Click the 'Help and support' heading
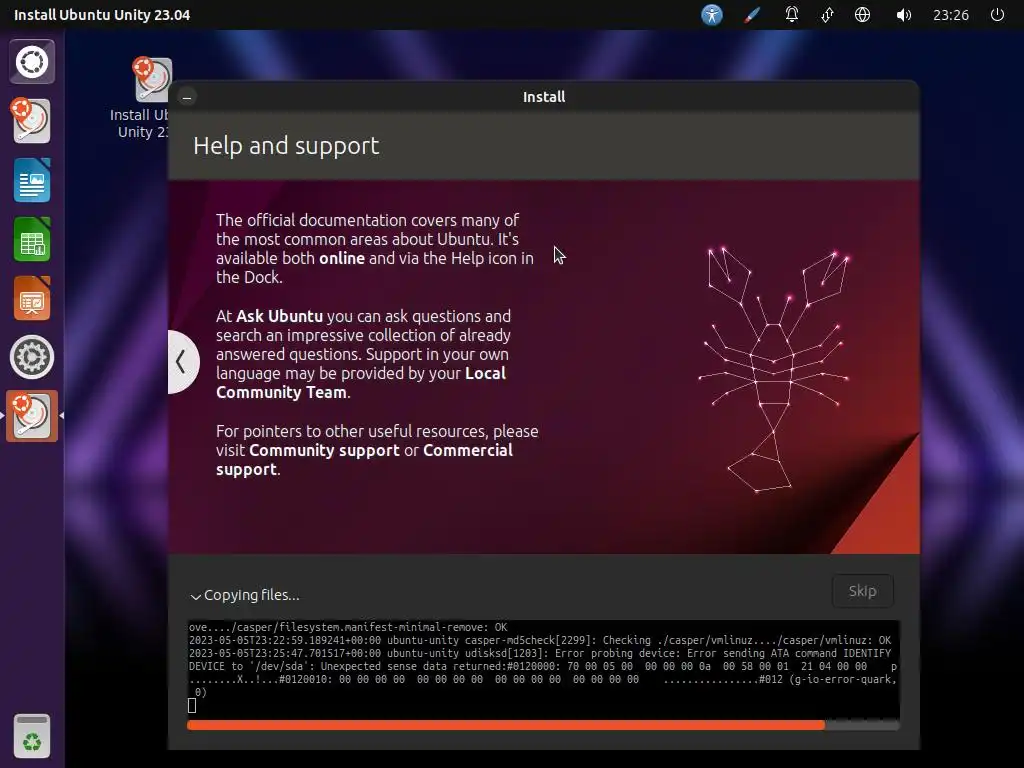Screen dimensions: 1024x768 point(286,146)
